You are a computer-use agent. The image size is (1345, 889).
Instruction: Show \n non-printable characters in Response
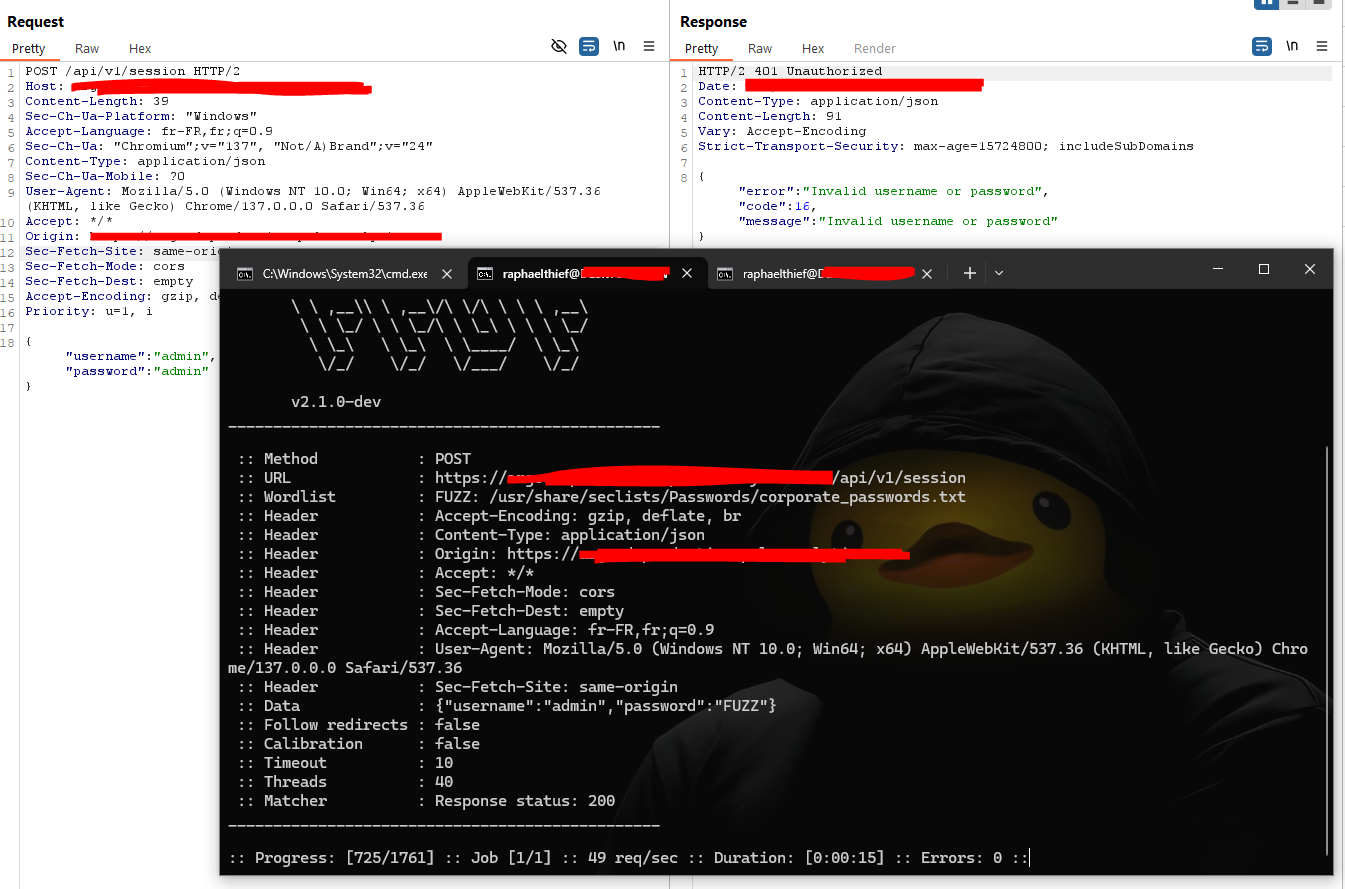point(1292,47)
